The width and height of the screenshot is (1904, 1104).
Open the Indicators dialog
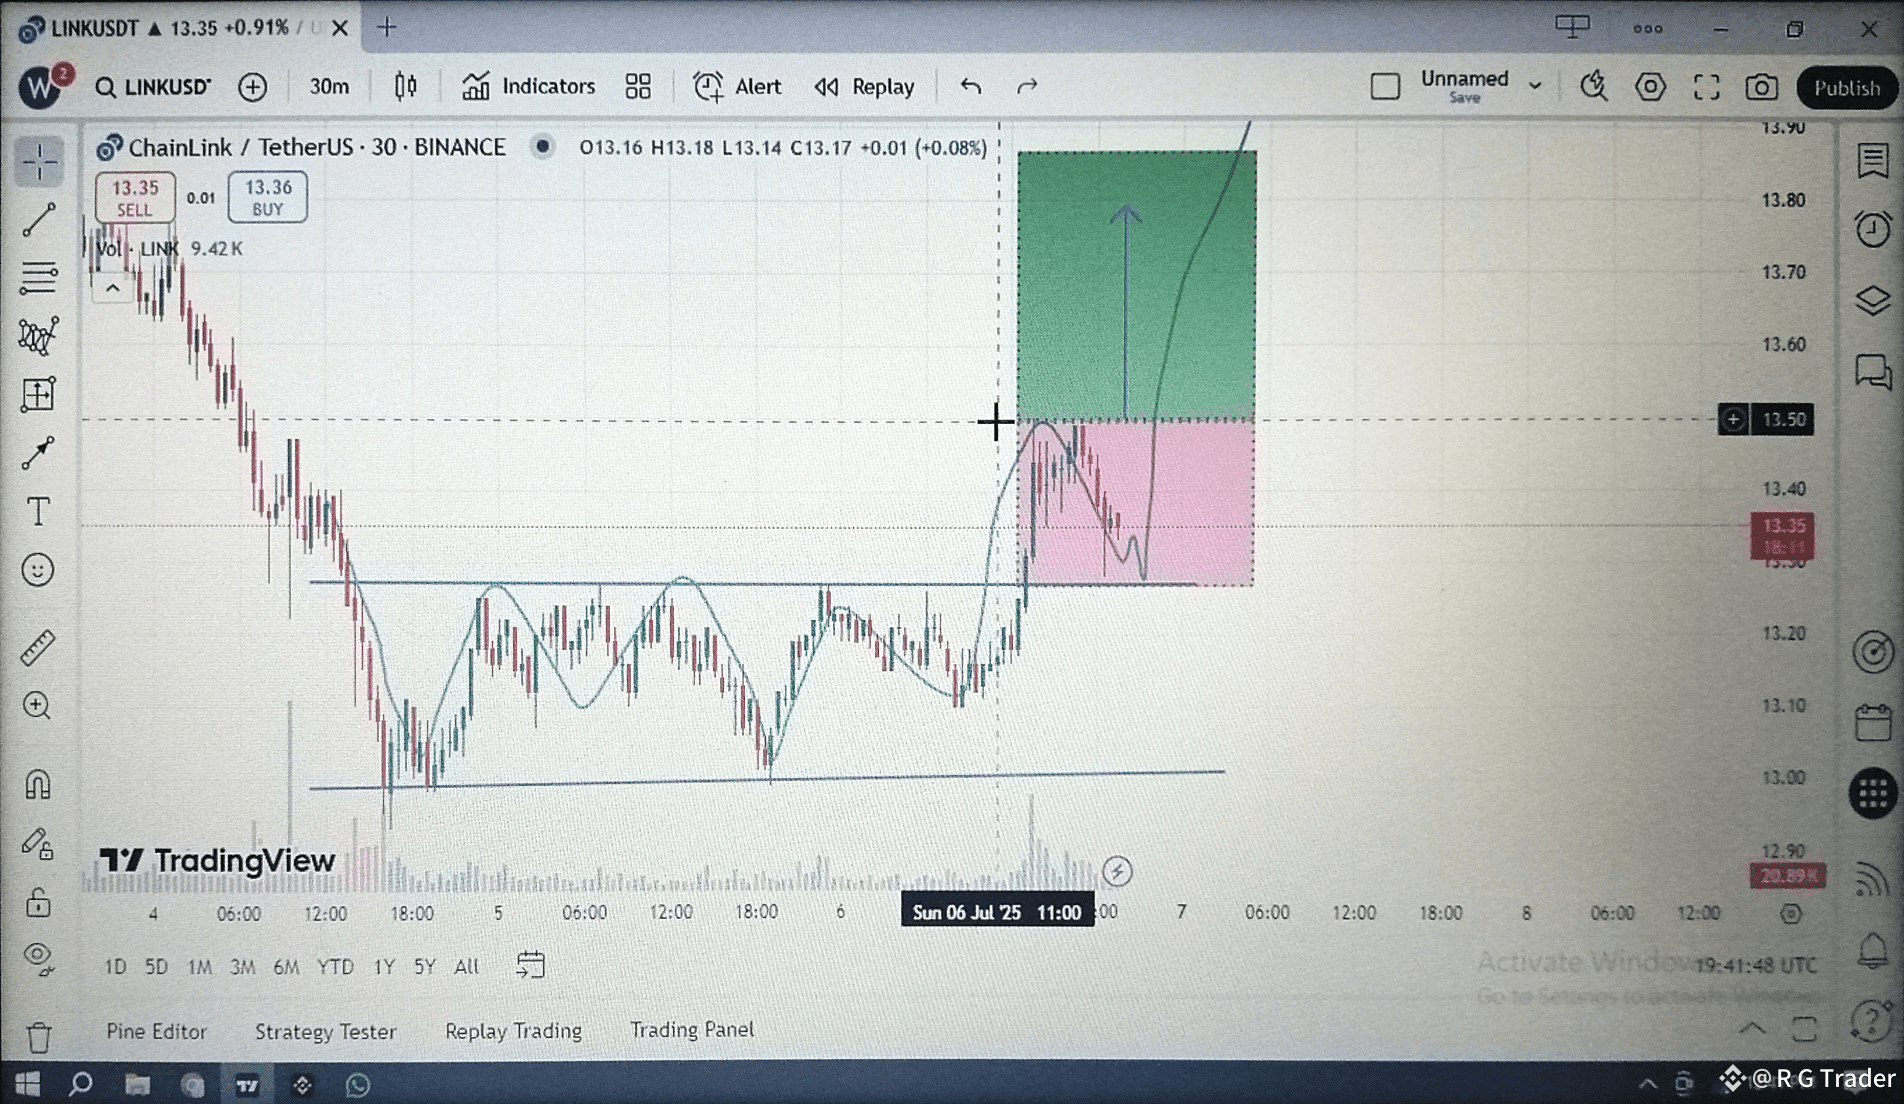click(528, 87)
